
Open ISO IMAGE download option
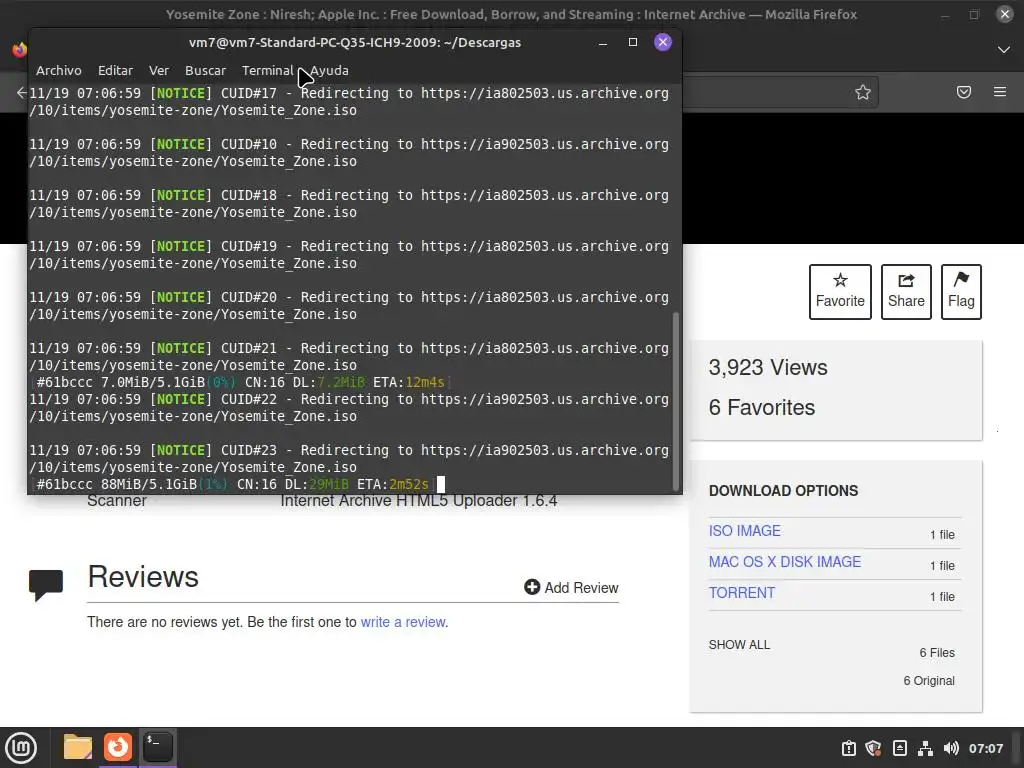pyautogui.click(x=744, y=531)
